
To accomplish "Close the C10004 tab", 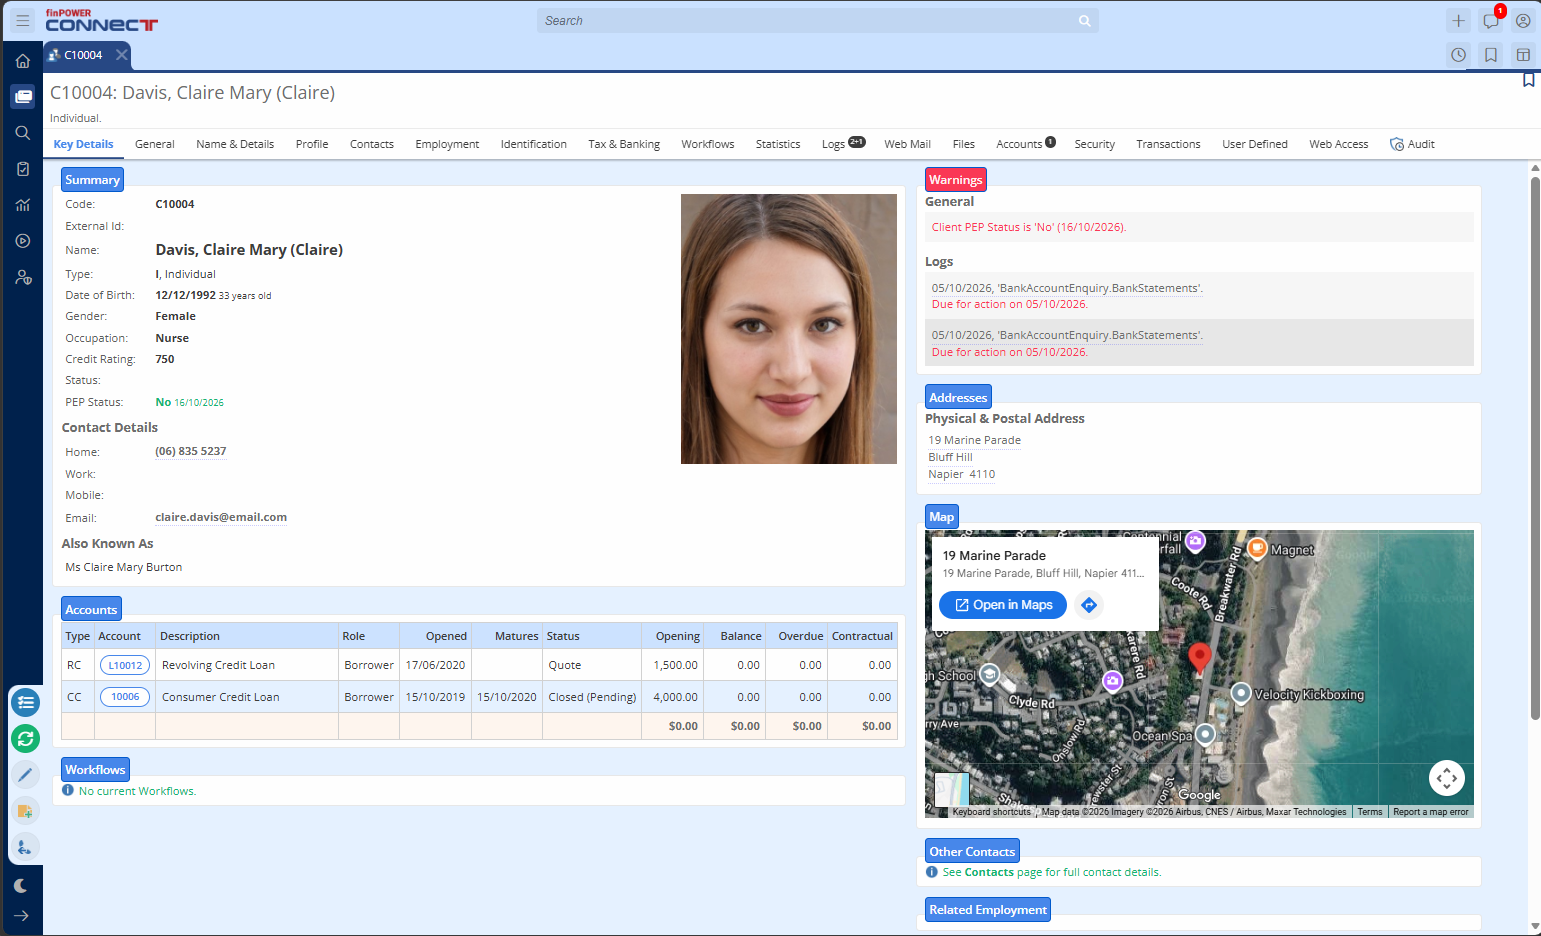I will tap(121, 55).
